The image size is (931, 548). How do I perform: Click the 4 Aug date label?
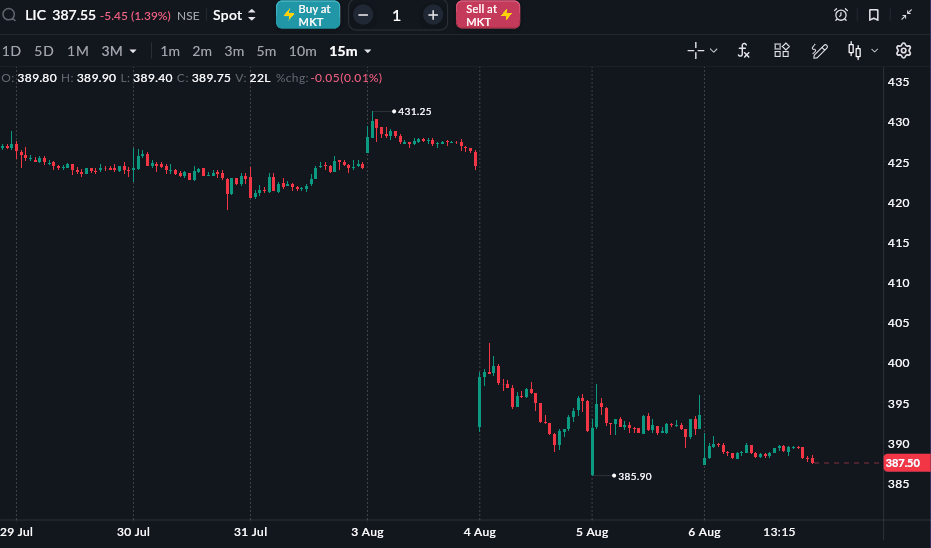[x=480, y=532]
